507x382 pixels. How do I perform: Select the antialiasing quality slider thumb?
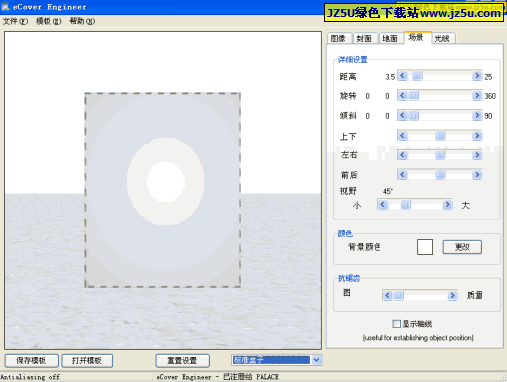(x=398, y=295)
